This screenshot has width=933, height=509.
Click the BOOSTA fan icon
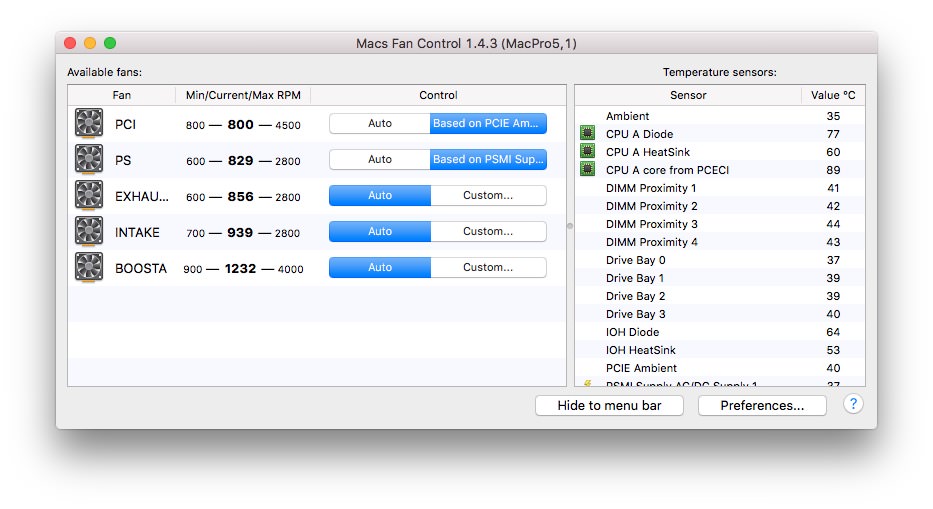89,267
